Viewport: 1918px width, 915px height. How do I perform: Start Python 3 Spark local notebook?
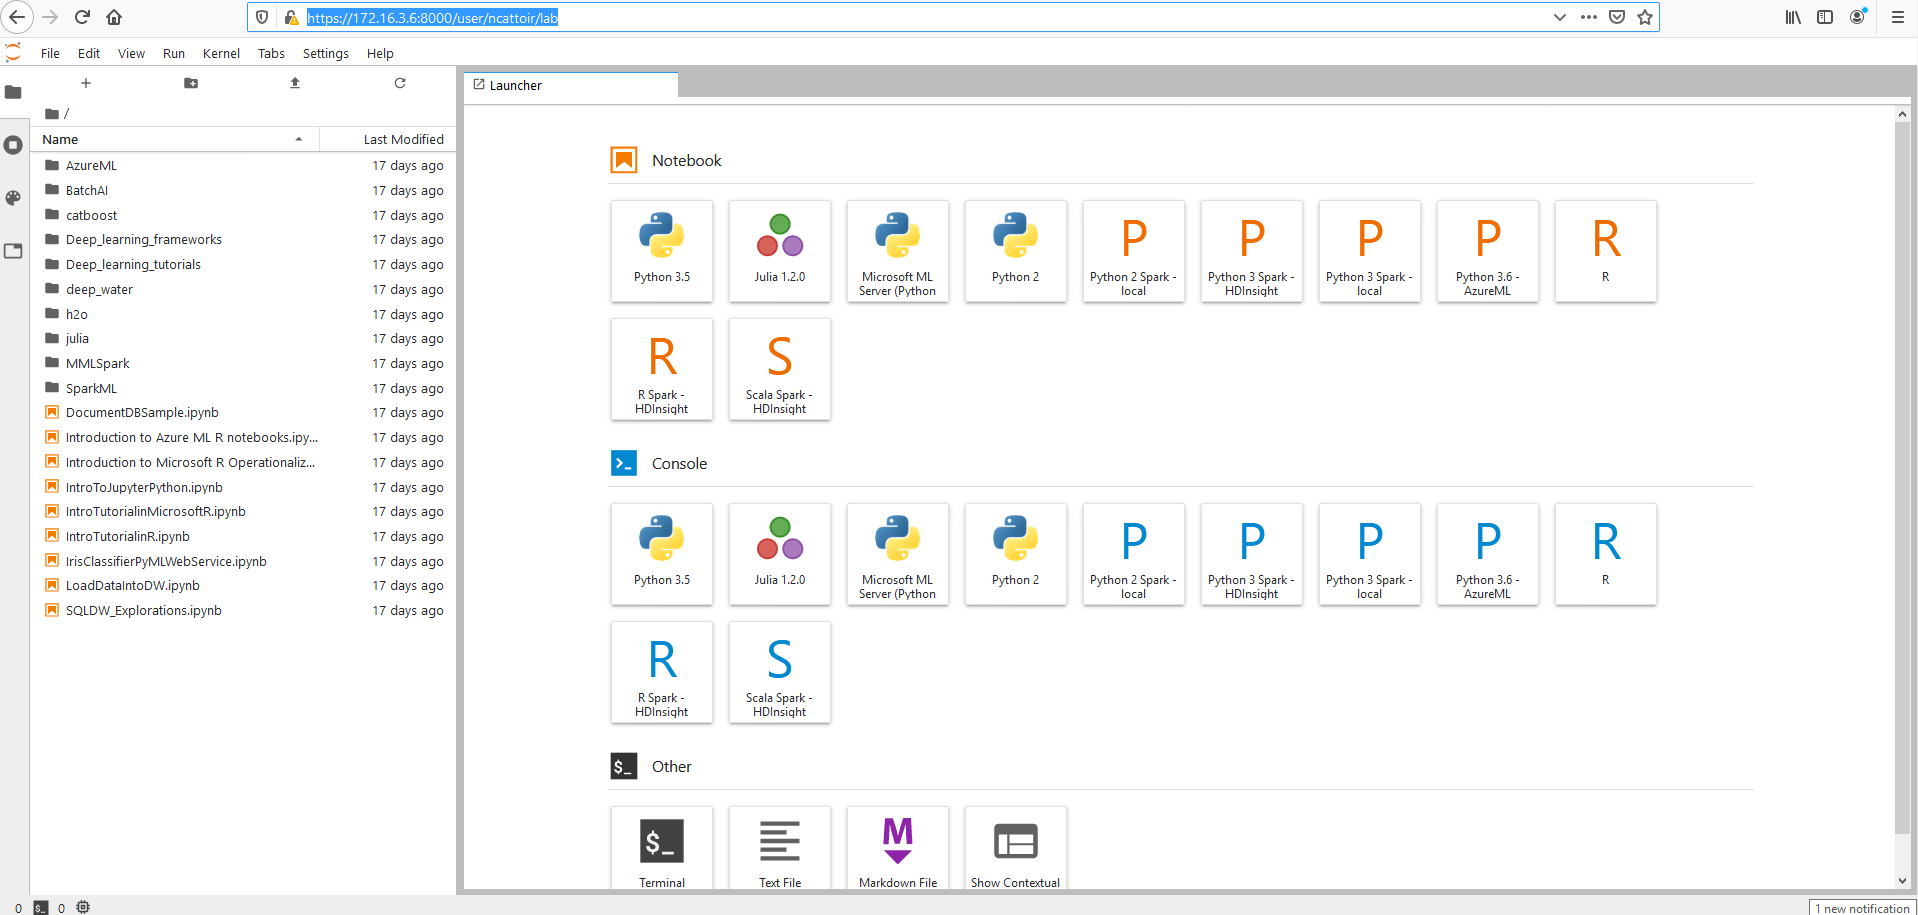[x=1369, y=251]
